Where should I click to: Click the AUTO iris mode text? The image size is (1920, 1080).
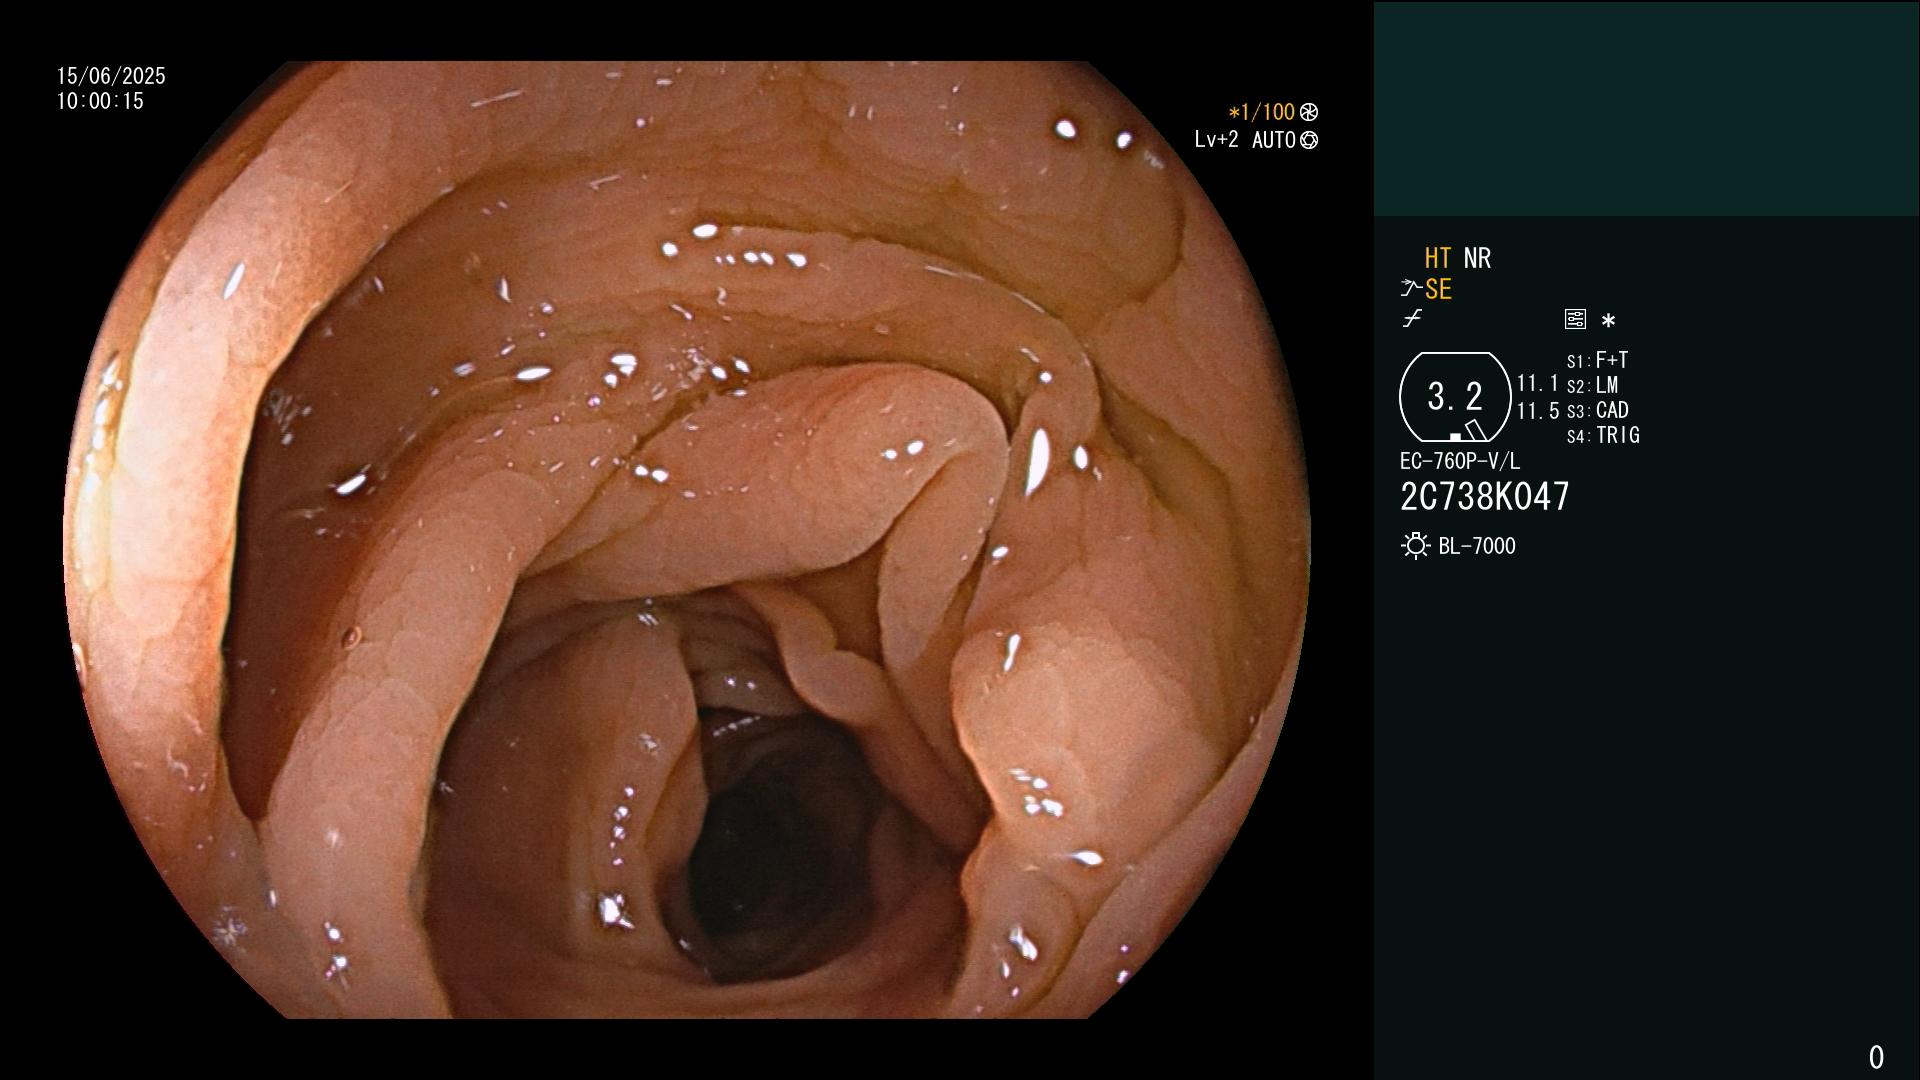[x=1274, y=140]
